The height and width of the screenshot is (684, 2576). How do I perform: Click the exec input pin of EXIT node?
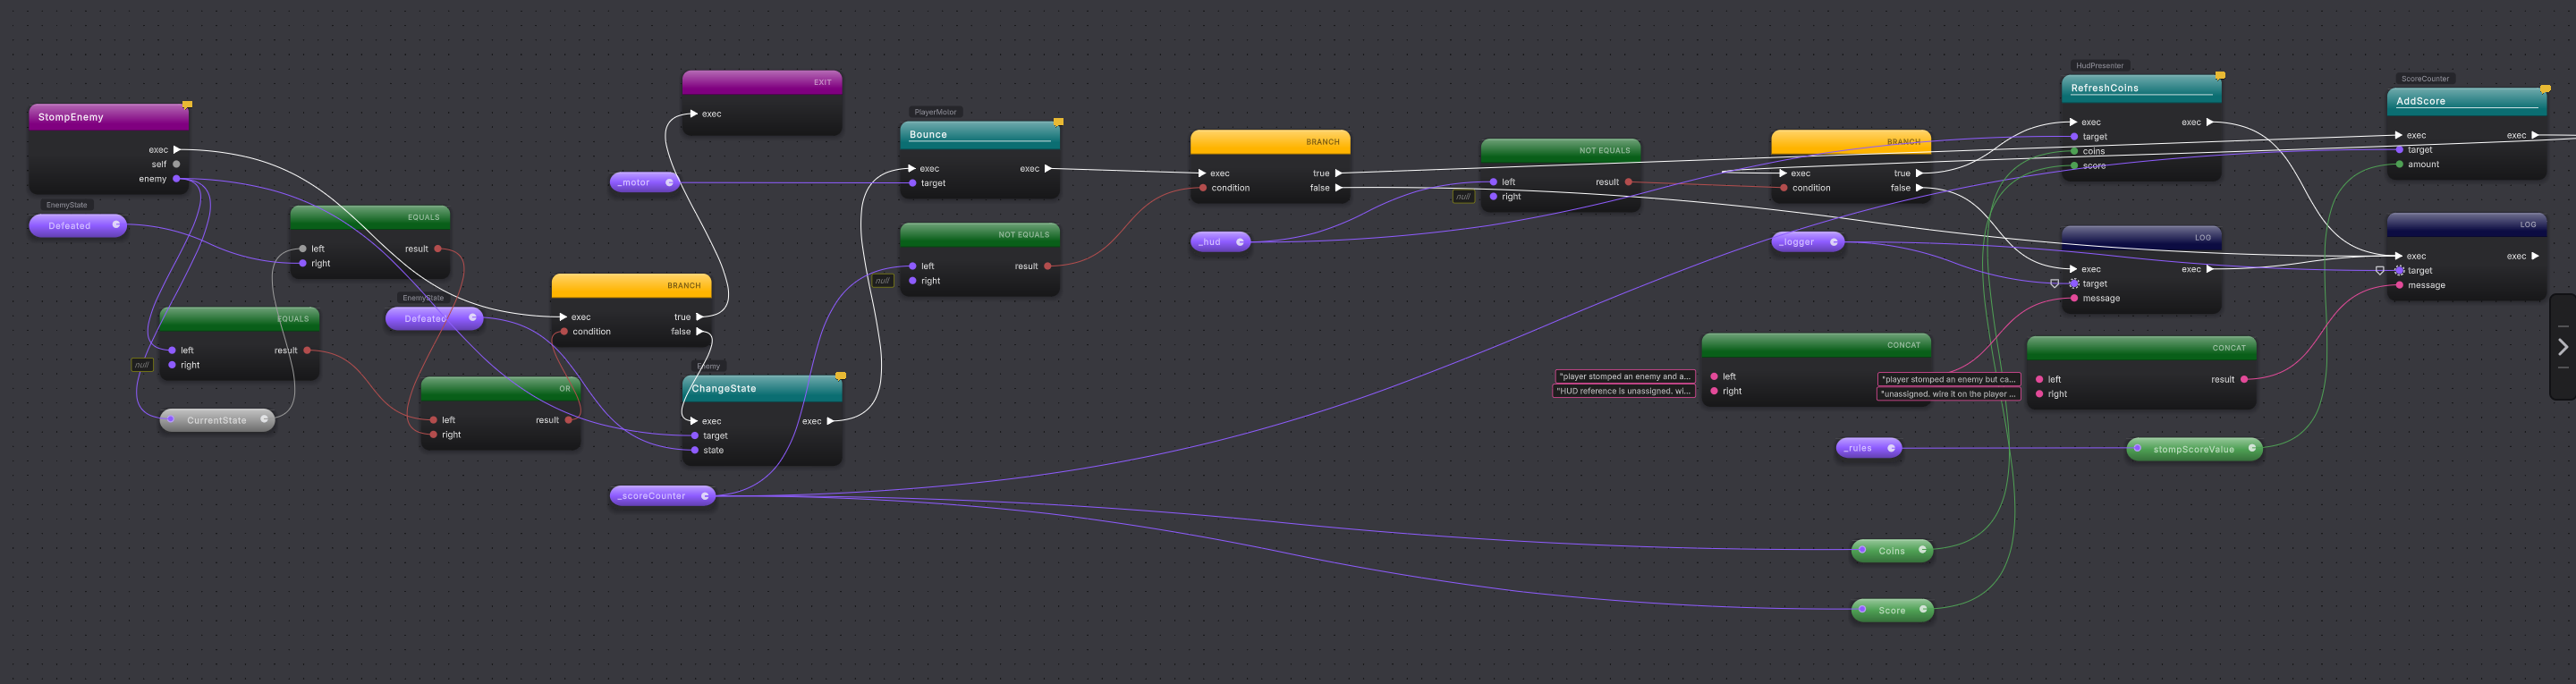(x=693, y=114)
